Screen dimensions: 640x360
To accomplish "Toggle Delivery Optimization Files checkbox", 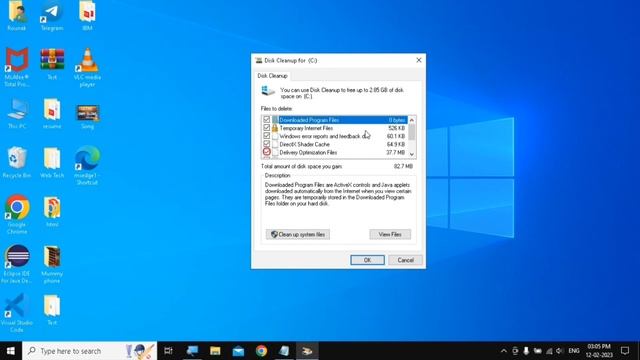I will pyautogui.click(x=267, y=152).
